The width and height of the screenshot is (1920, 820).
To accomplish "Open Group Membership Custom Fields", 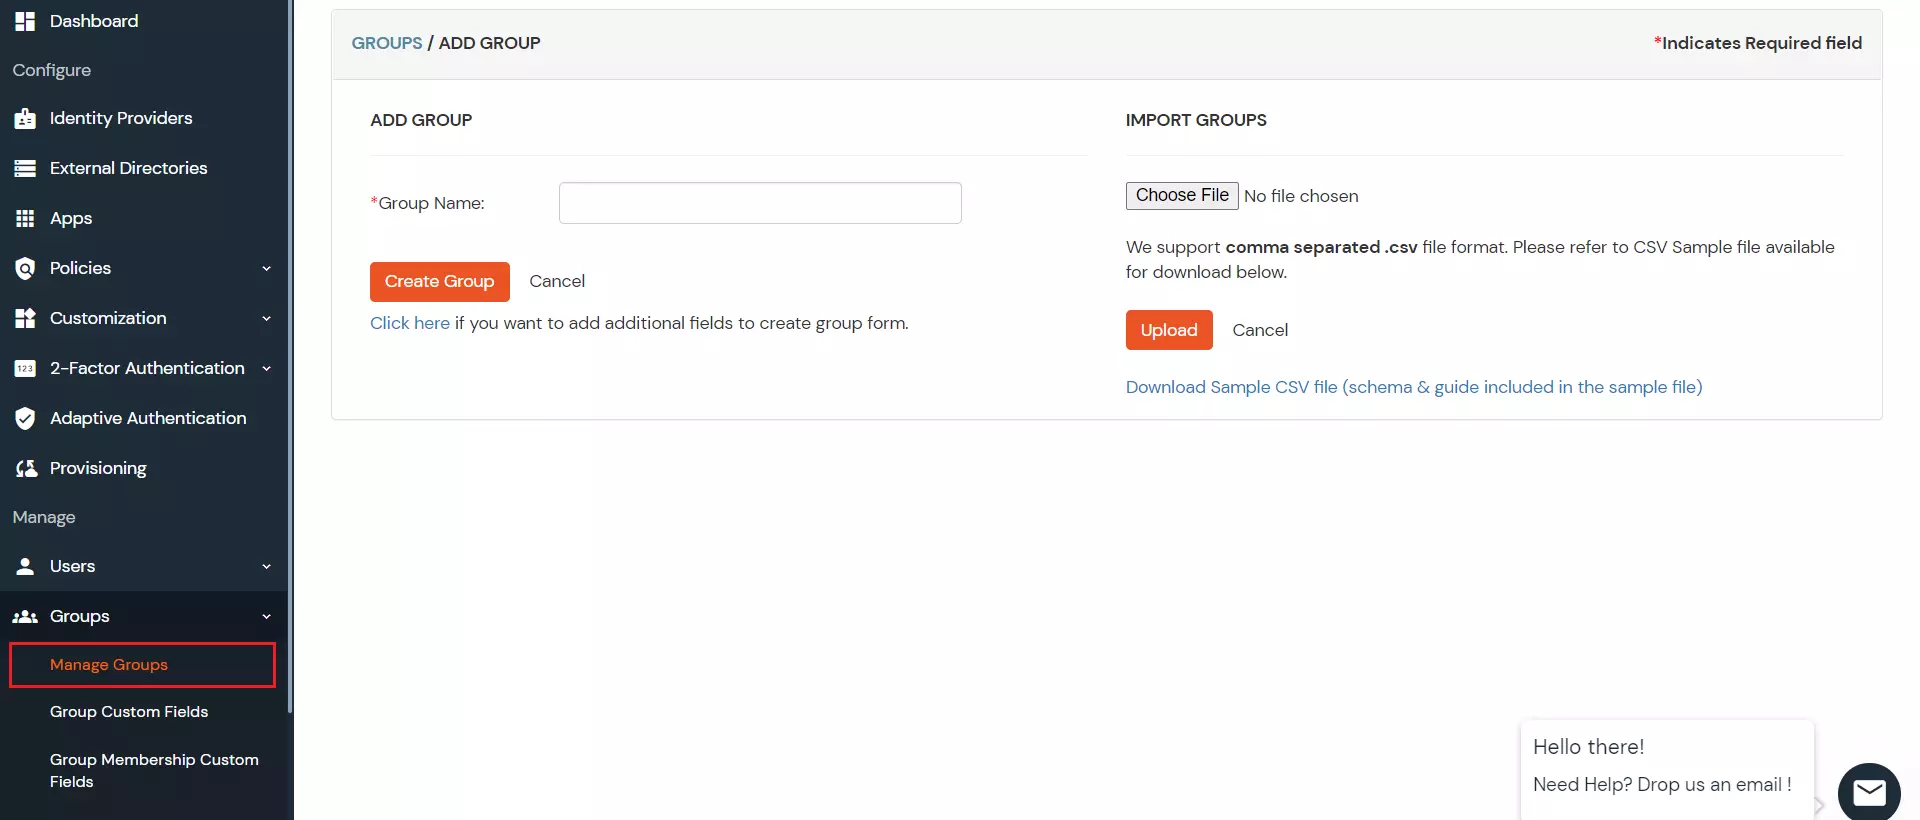I will tap(154, 770).
